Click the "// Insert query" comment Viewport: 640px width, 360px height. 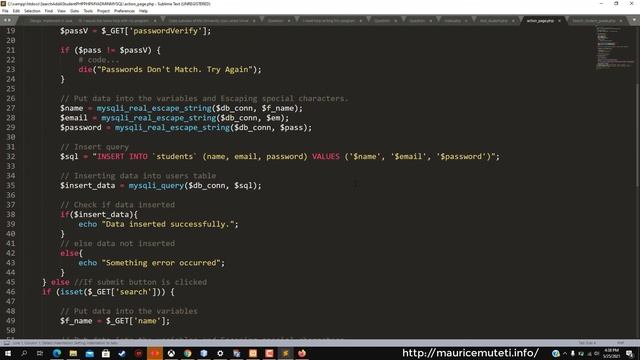(x=94, y=147)
